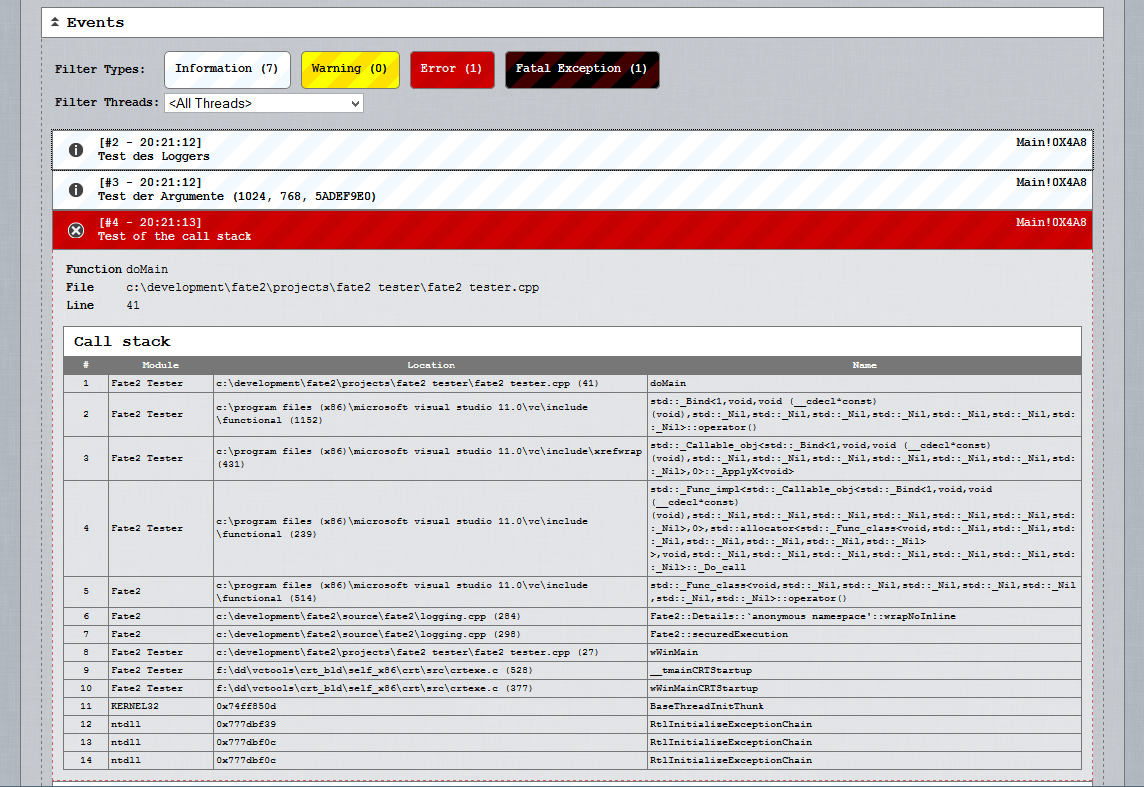Click the Module column header

[160, 365]
